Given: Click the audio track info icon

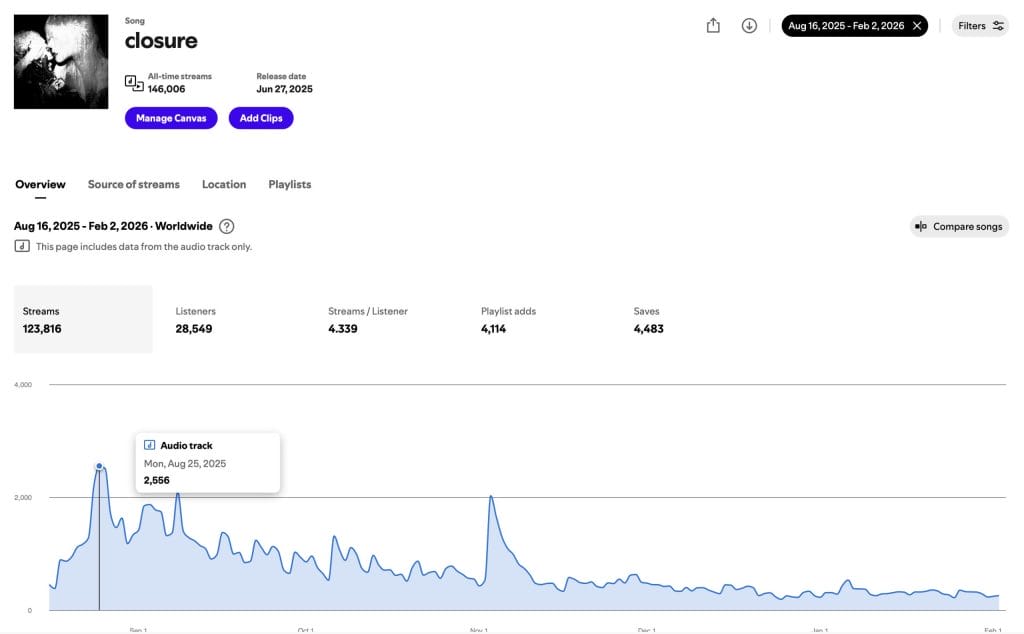Looking at the screenshot, I should (x=21, y=246).
